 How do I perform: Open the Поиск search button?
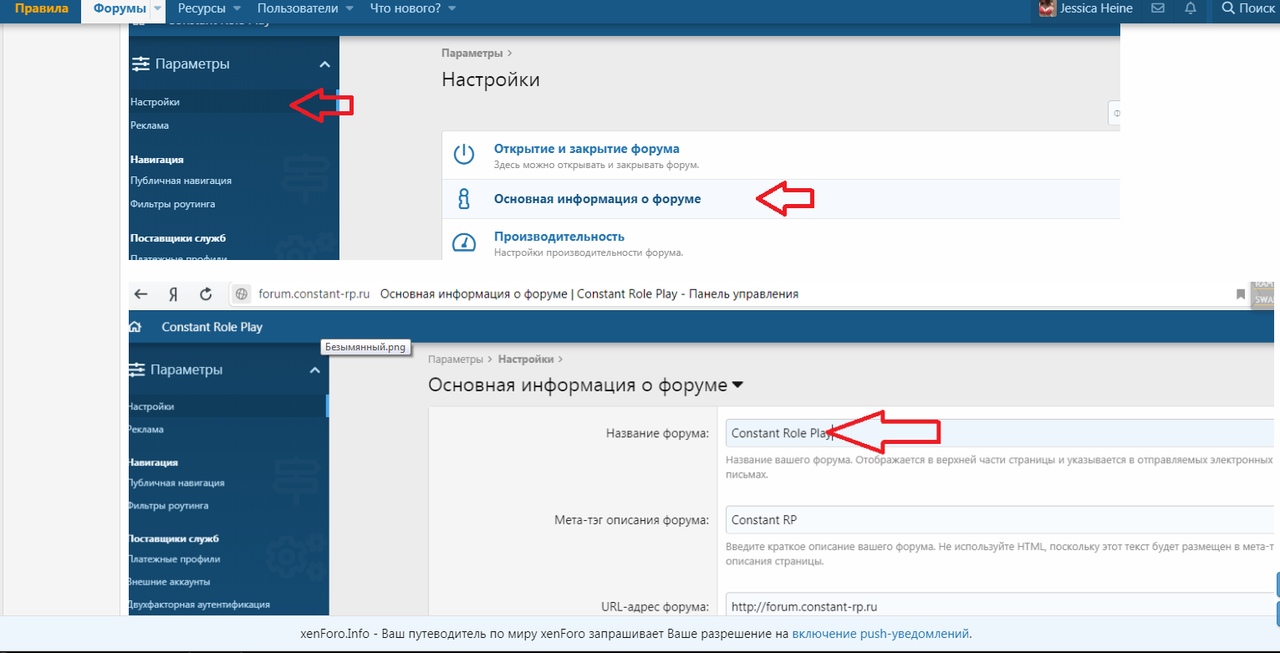(1248, 9)
